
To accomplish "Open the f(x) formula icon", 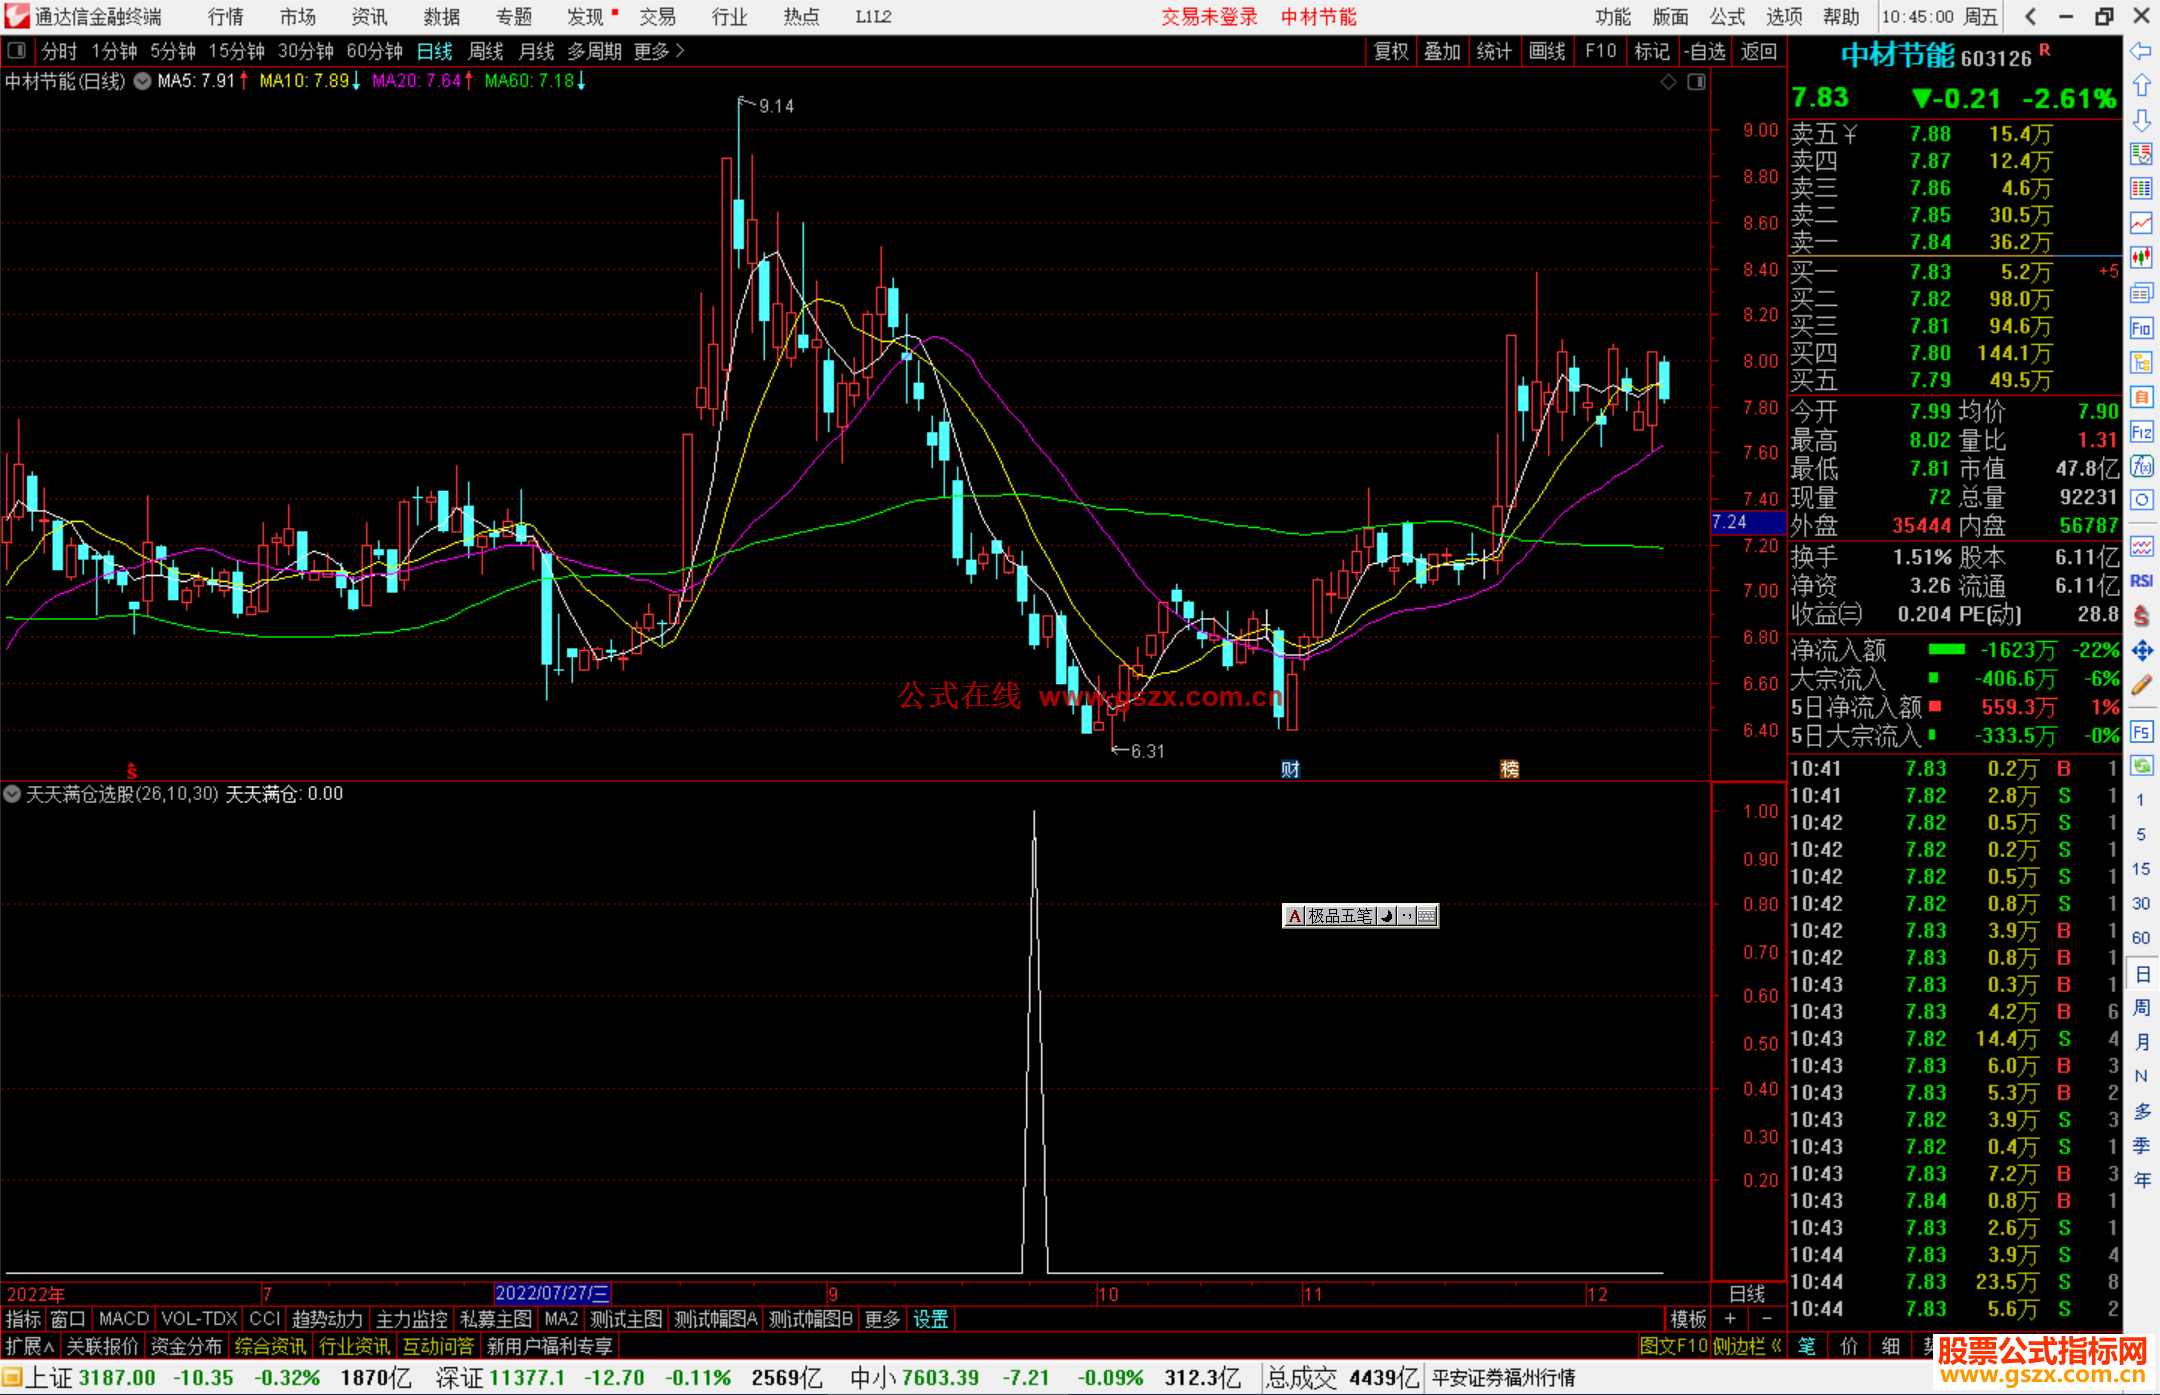I will point(2141,467).
